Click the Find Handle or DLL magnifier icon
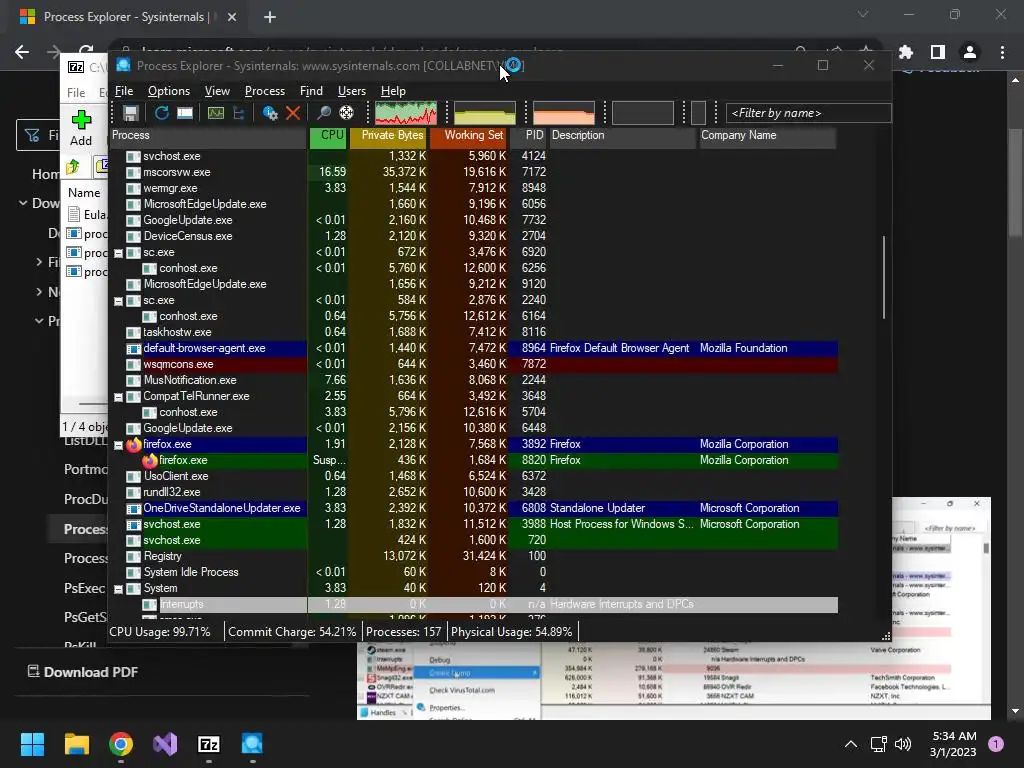 click(x=323, y=113)
